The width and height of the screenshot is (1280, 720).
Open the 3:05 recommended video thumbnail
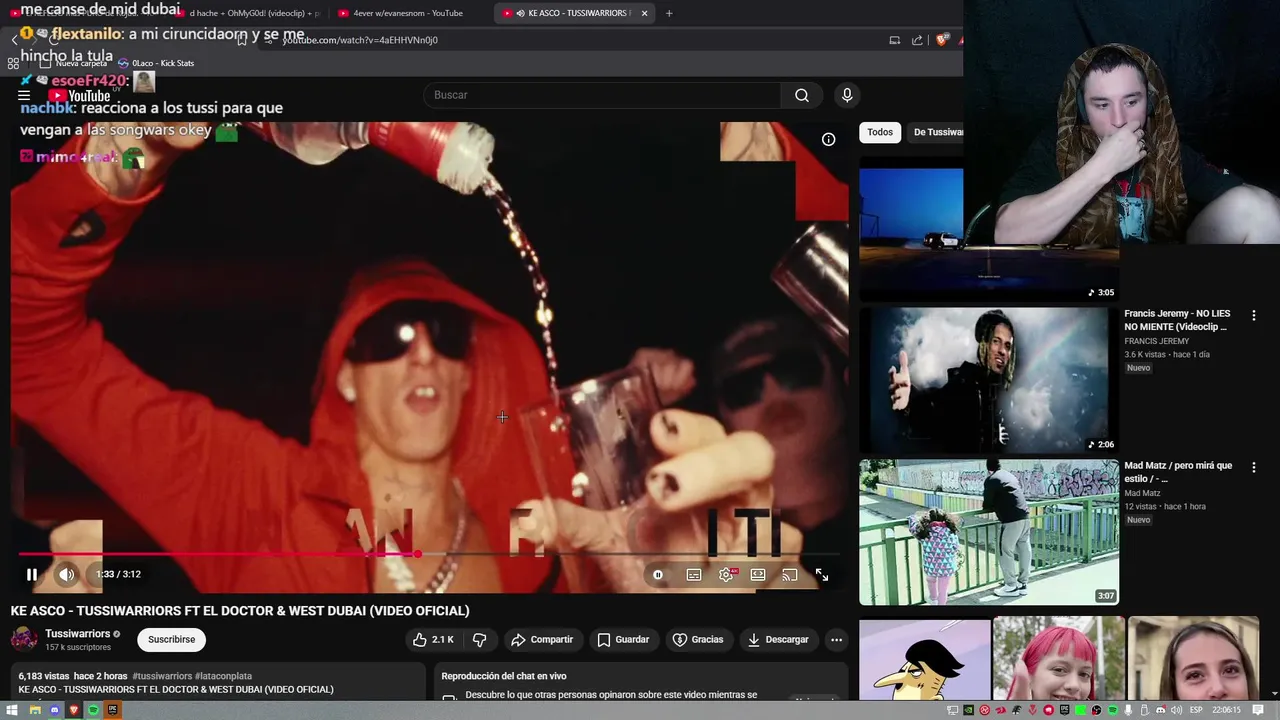[x=989, y=228]
